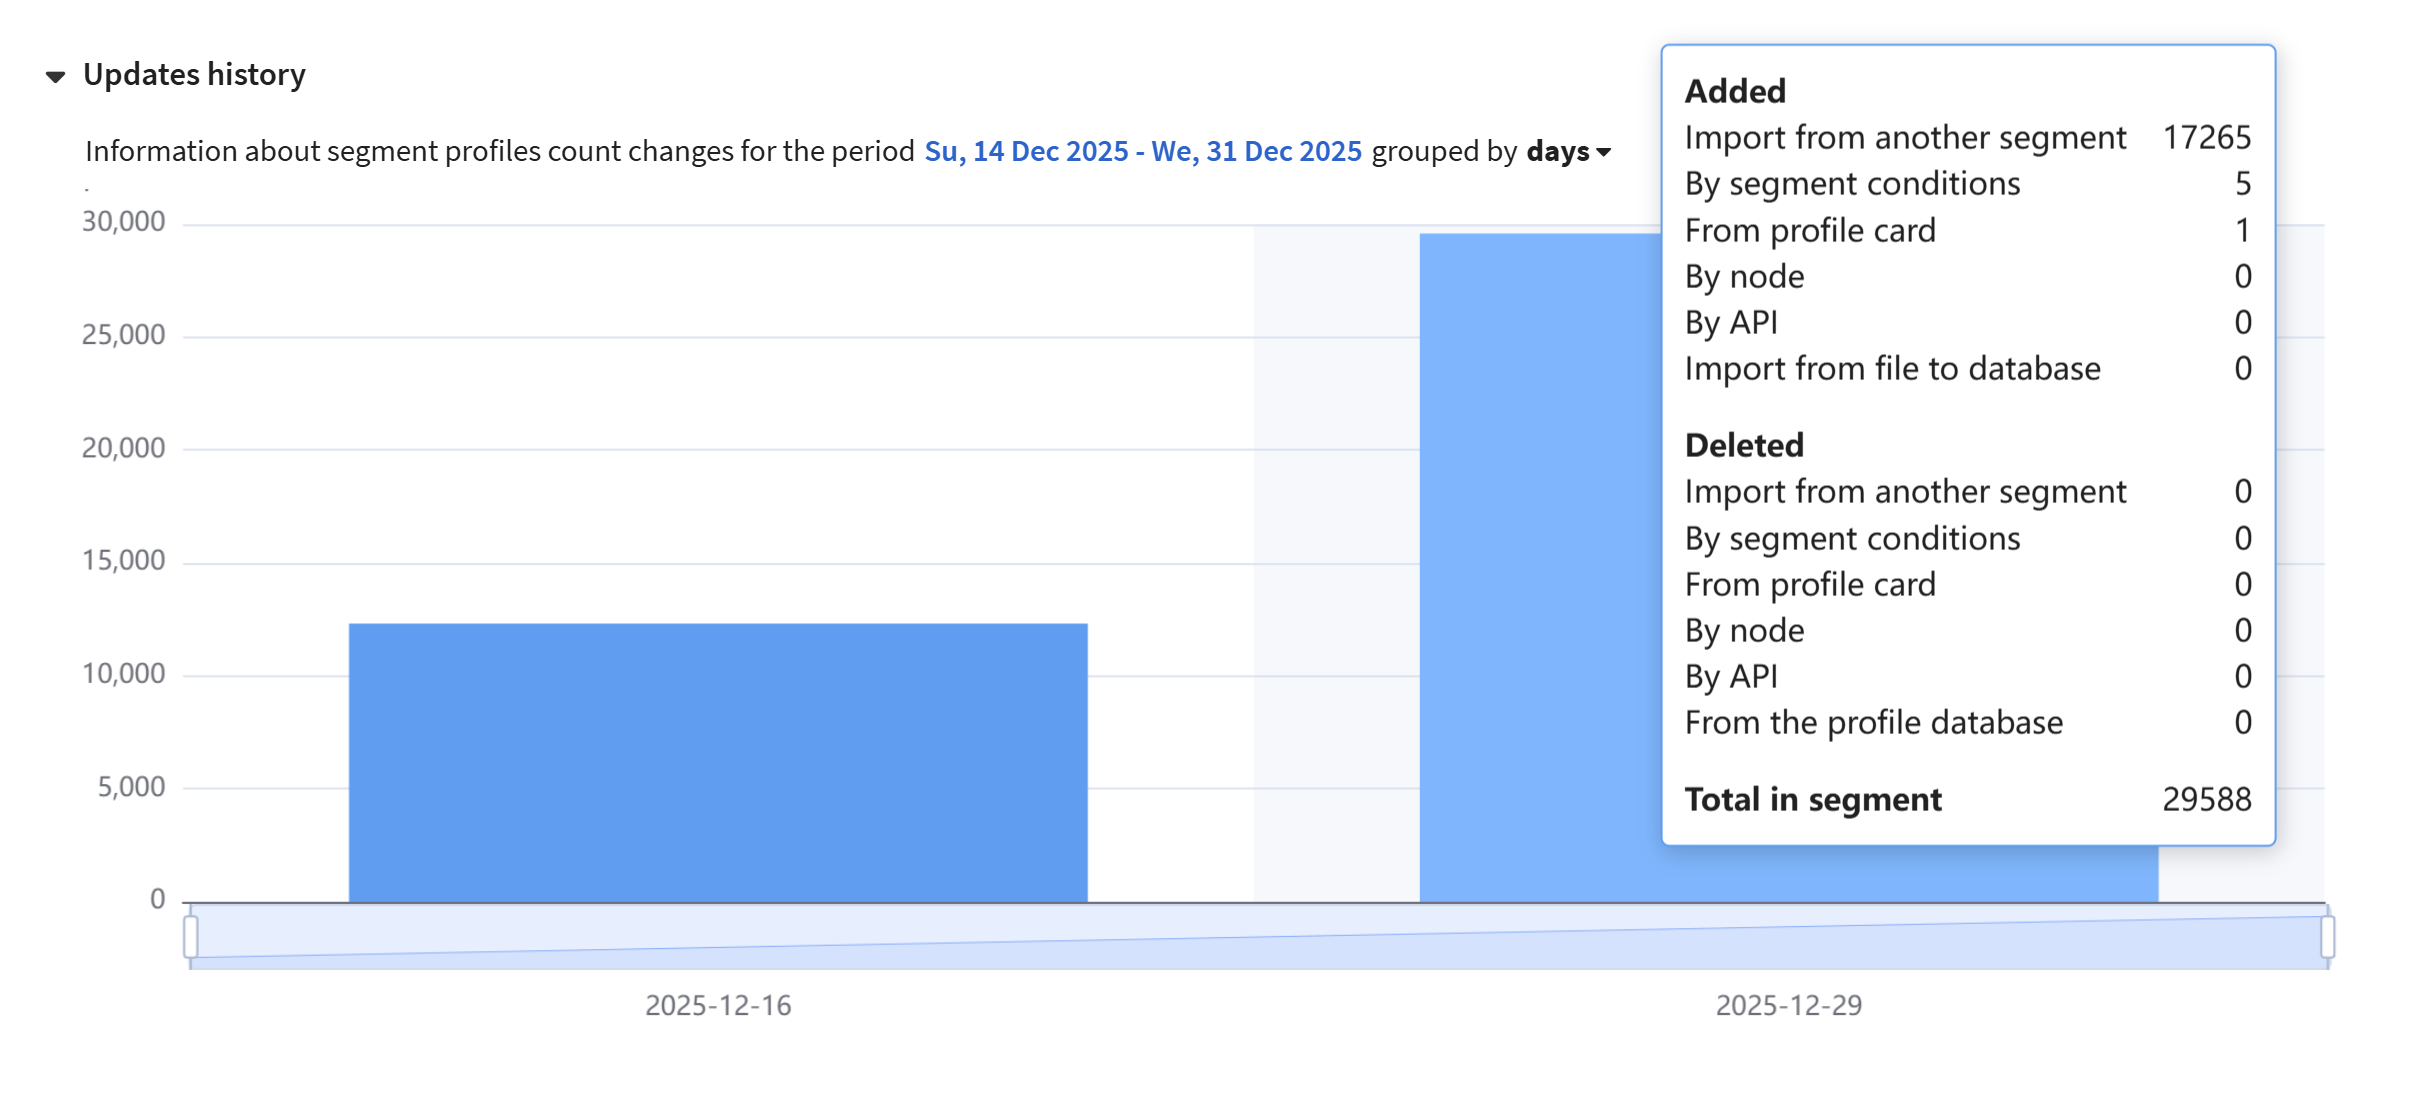Click the middle of the chart range track
This screenshot has height=1095, width=2436.
tap(1258, 937)
